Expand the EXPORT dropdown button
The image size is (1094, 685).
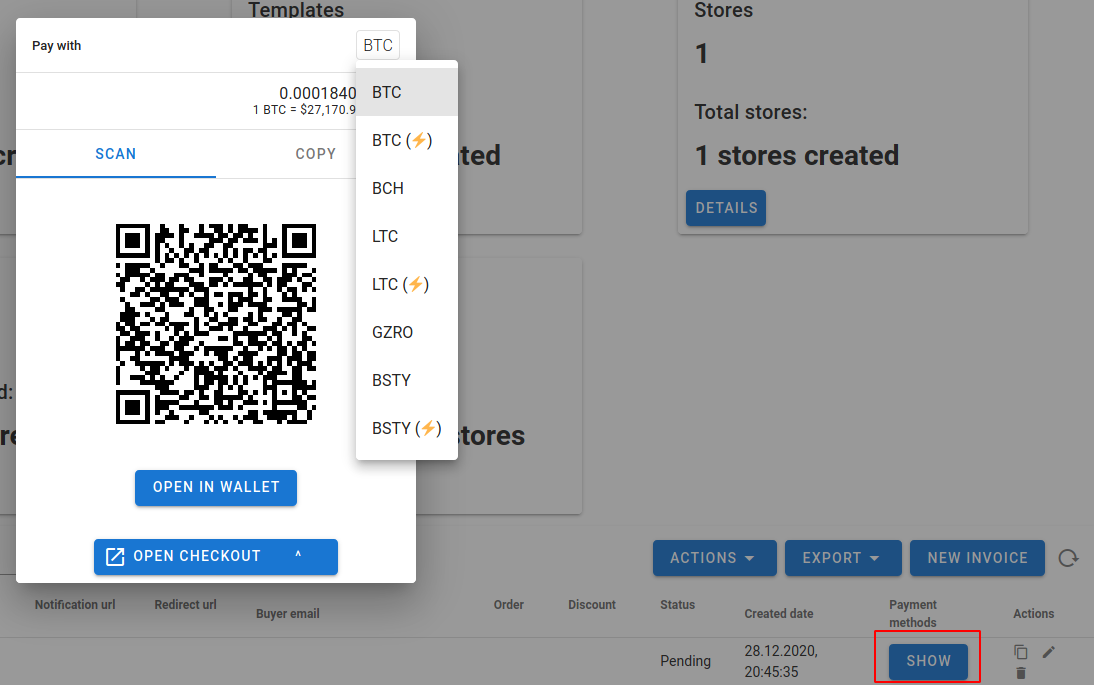[843, 558]
